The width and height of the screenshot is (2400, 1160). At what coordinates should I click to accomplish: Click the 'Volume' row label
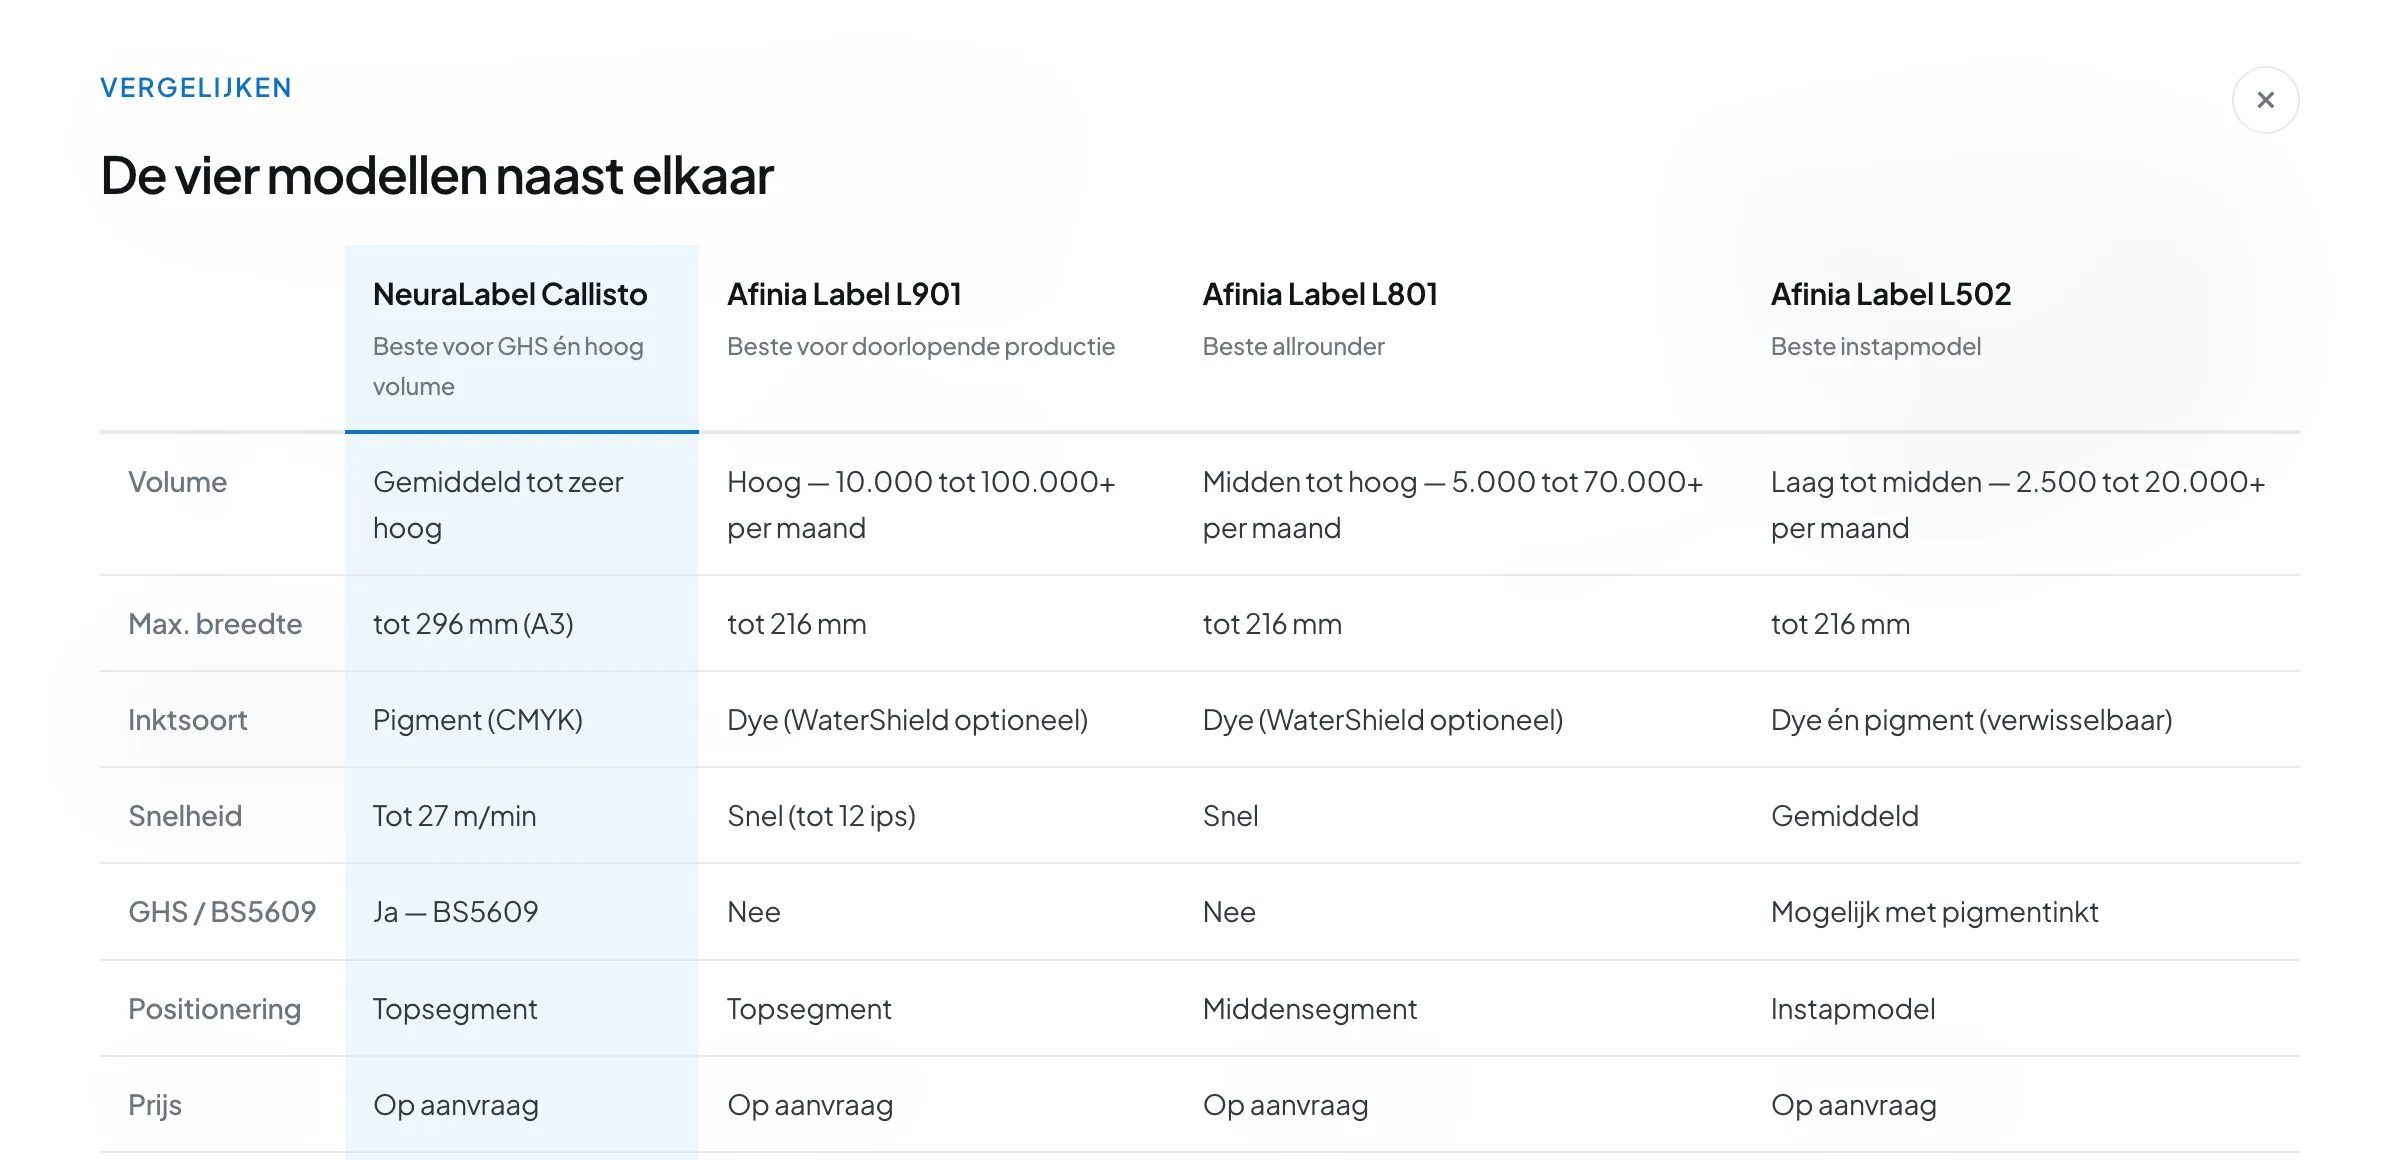(178, 482)
